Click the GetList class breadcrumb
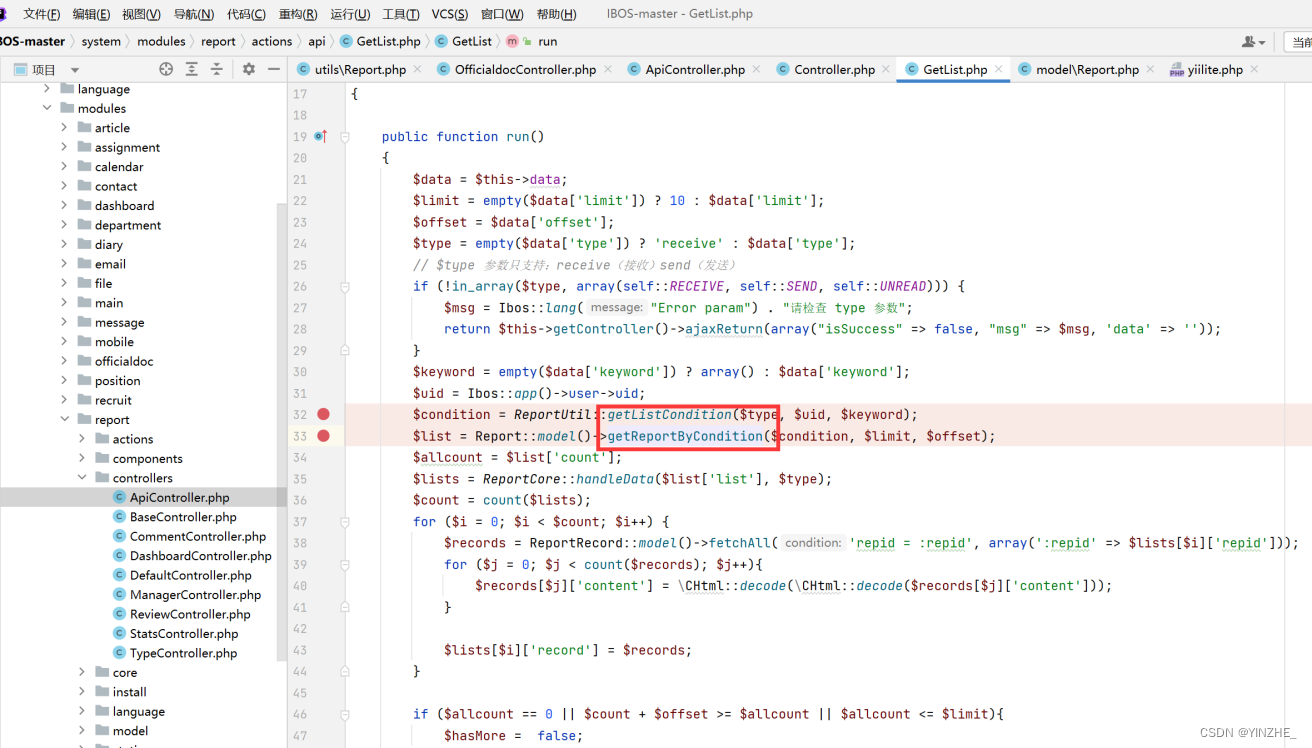Image resolution: width=1312 pixels, height=748 pixels. click(464, 42)
